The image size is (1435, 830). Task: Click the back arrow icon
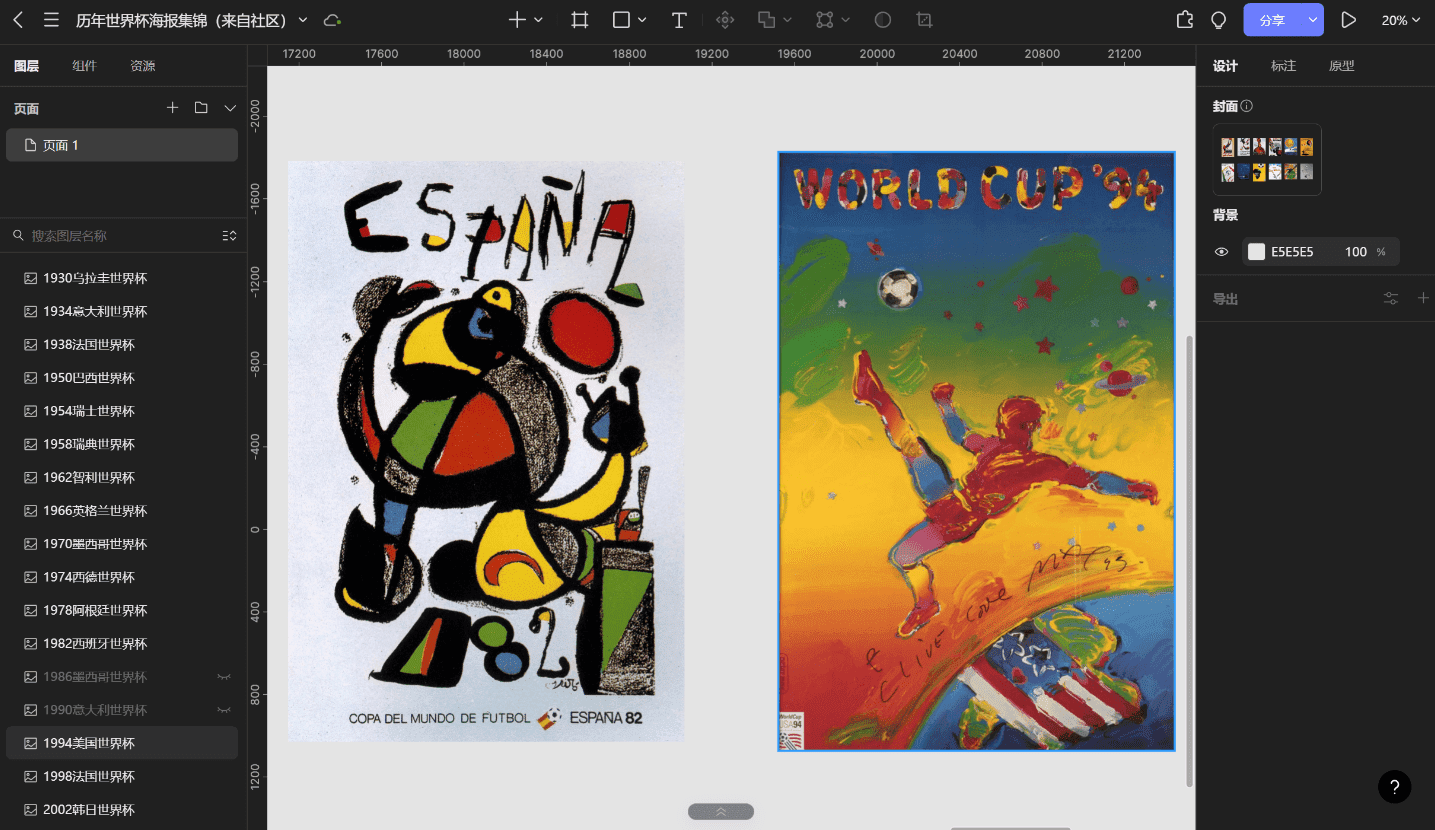click(x=18, y=20)
